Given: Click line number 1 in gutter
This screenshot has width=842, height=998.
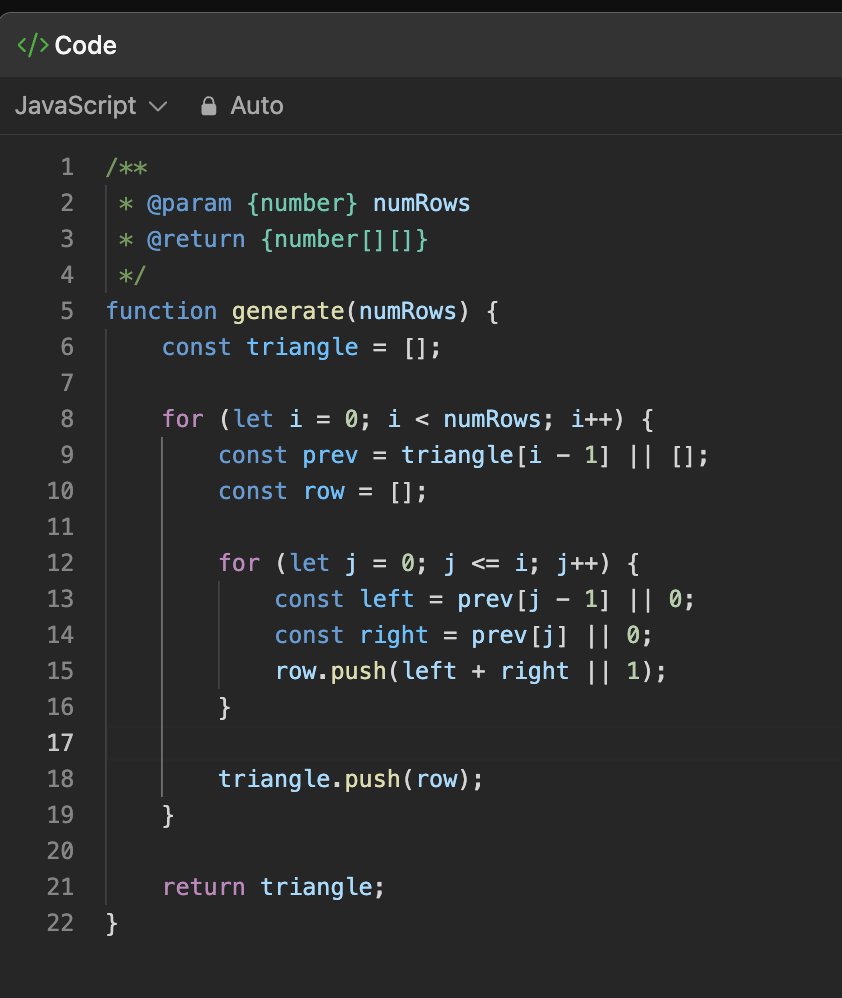Looking at the screenshot, I should [x=67, y=167].
